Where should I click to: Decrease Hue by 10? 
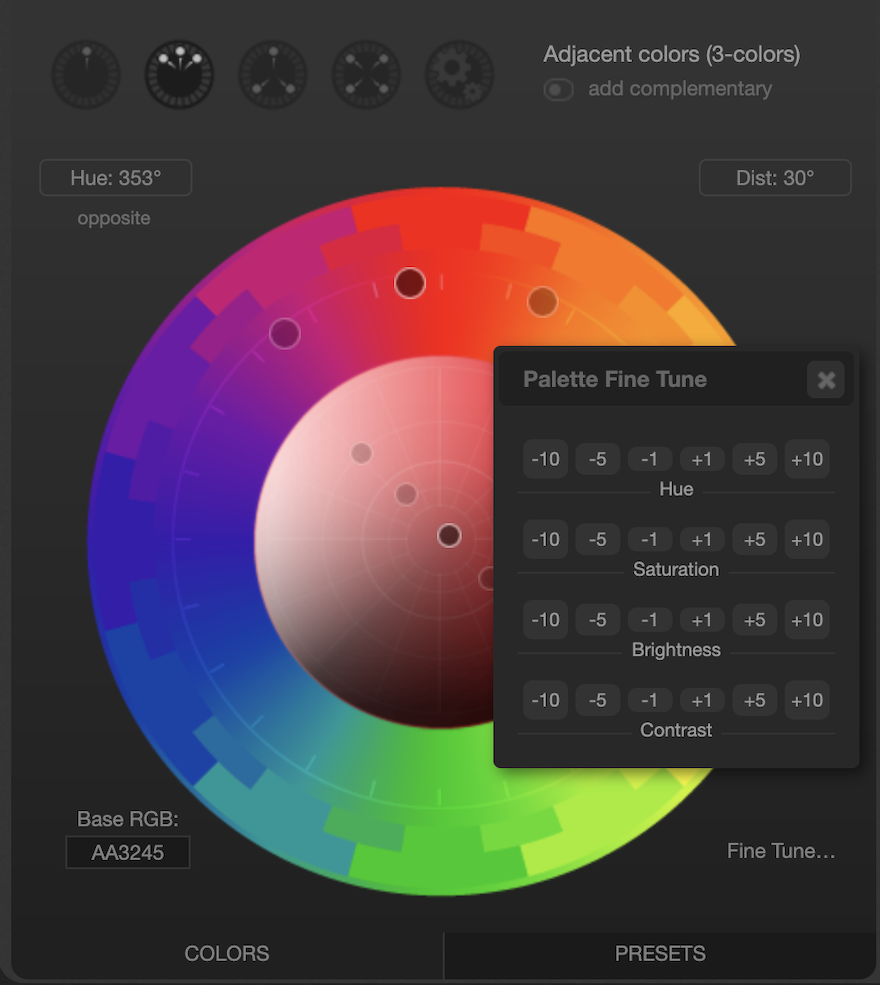coord(545,459)
